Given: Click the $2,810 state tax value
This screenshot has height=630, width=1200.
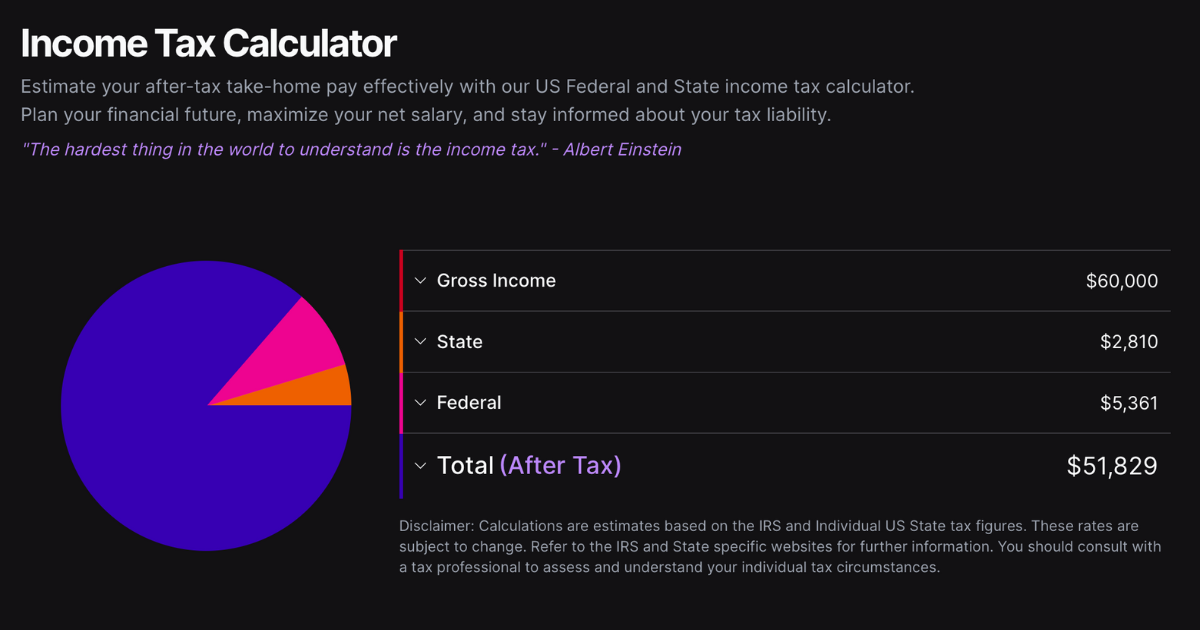Looking at the screenshot, I should click(1128, 341).
